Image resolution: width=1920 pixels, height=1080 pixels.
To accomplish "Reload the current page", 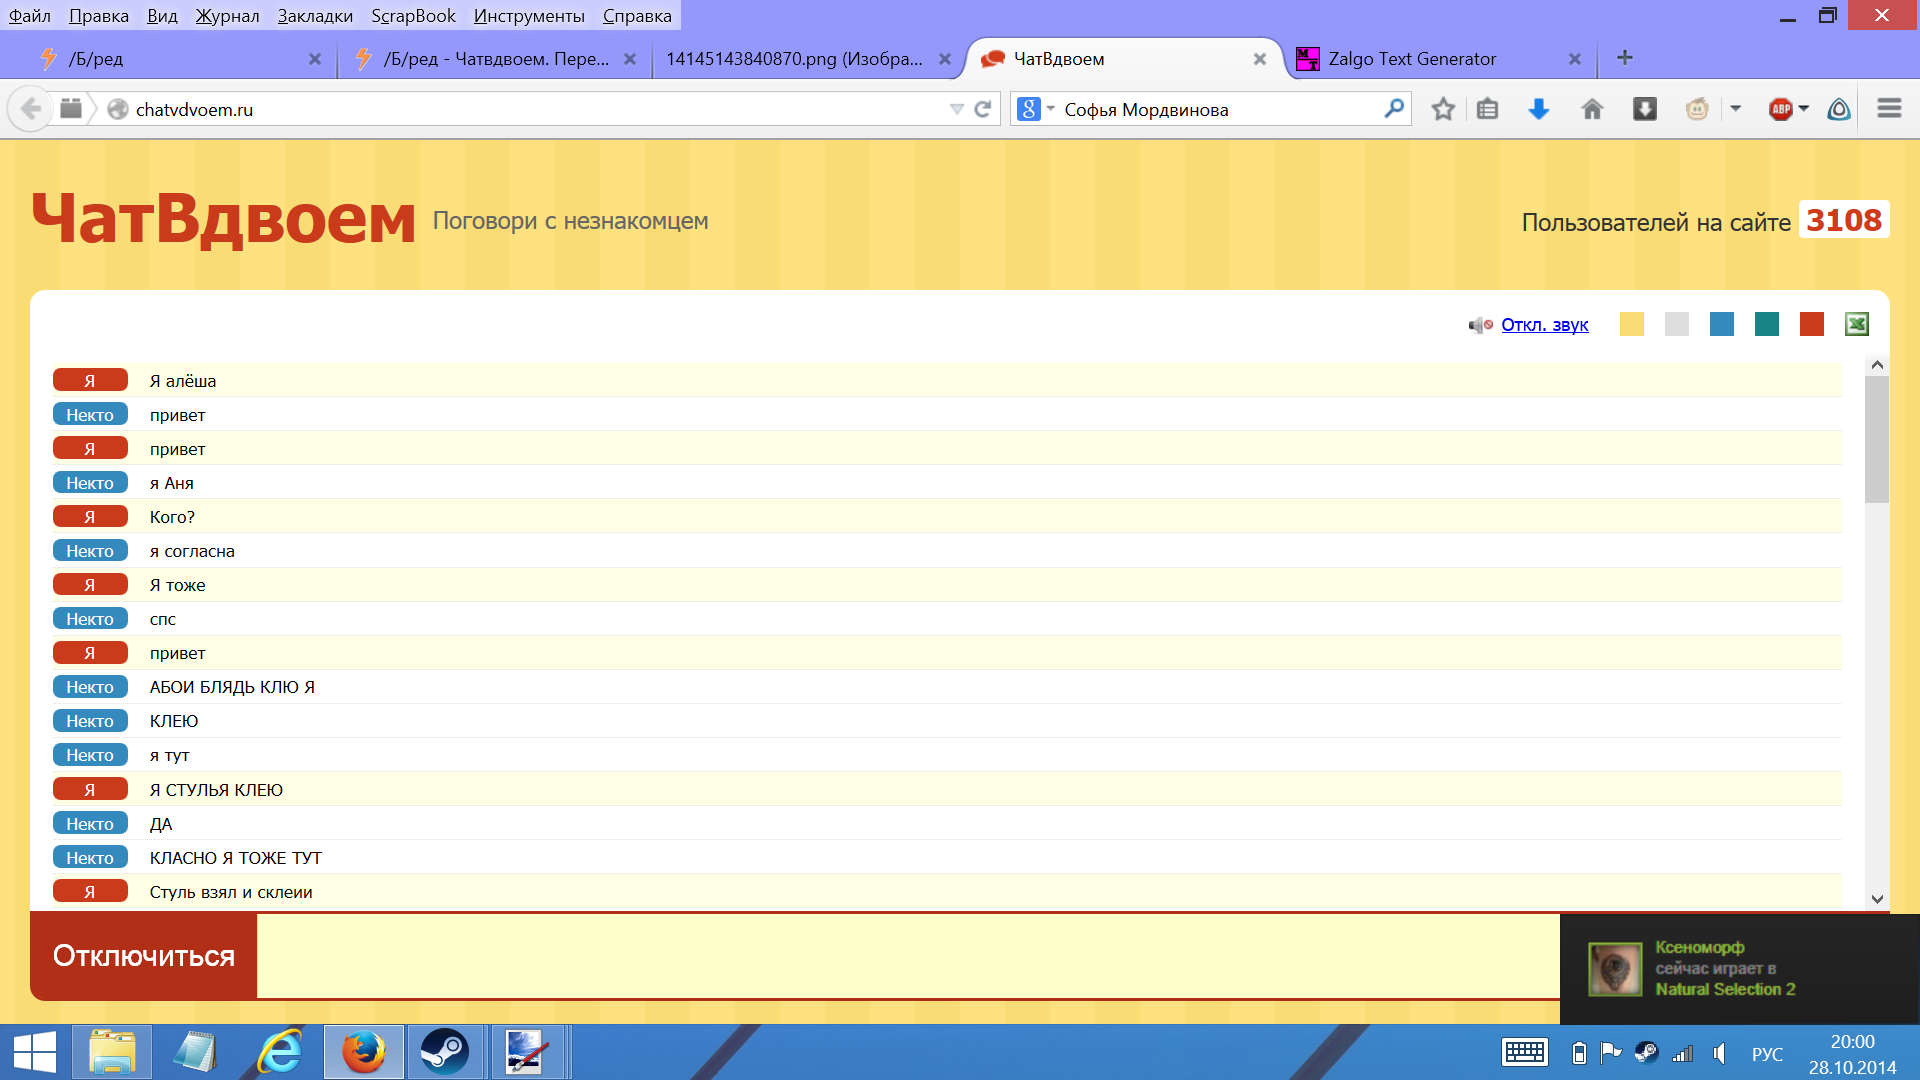I will tap(983, 109).
